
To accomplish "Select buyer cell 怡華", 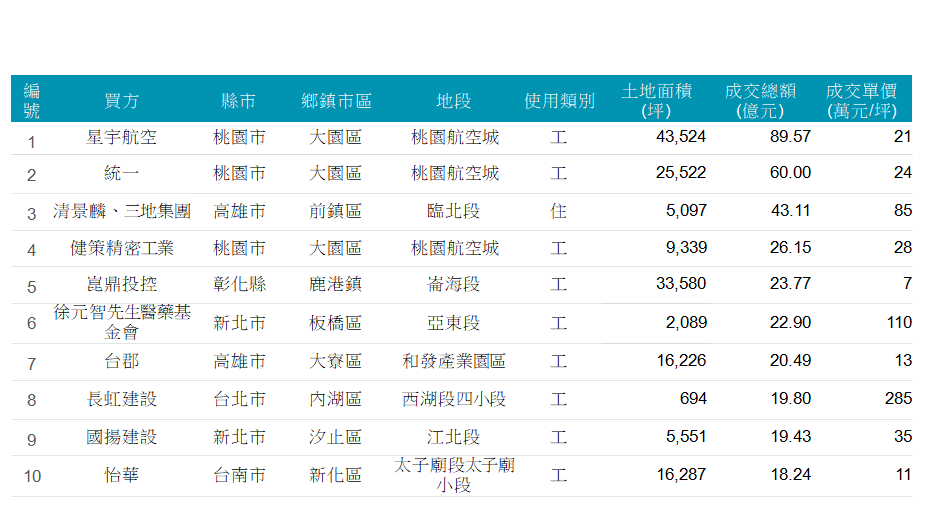I will point(122,475).
